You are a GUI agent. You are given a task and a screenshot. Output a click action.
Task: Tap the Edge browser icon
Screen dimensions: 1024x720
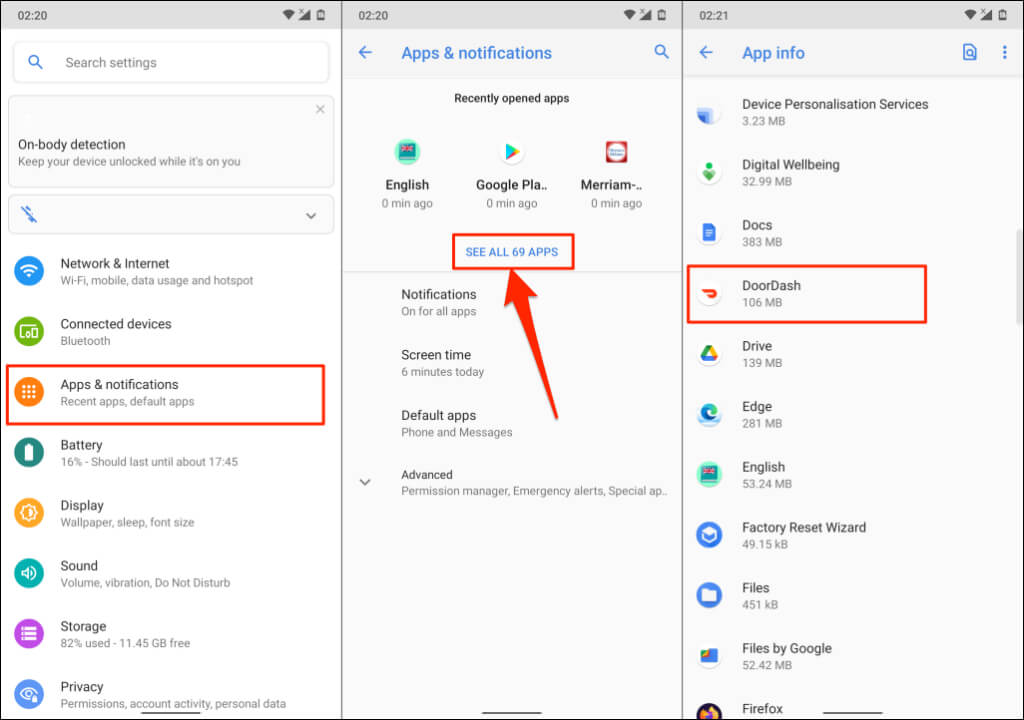click(x=709, y=414)
